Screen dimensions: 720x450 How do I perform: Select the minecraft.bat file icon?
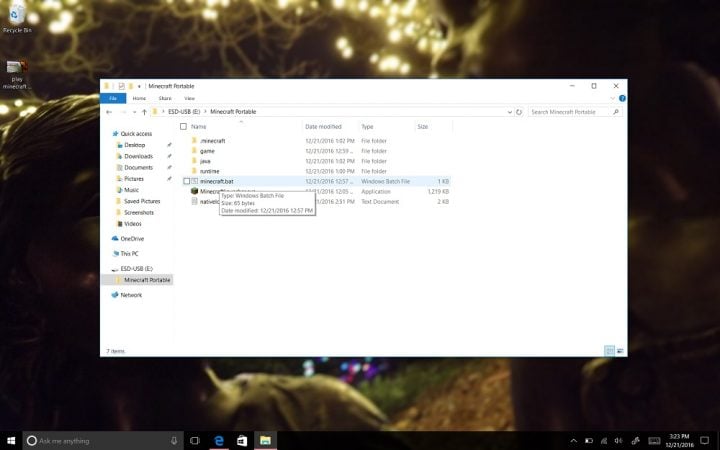(195, 181)
